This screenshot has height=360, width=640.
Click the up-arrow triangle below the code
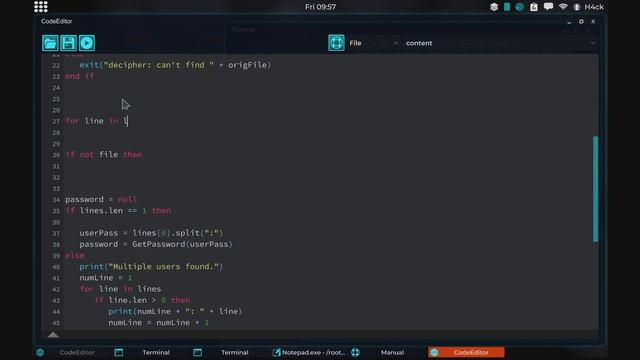pyautogui.click(x=53, y=335)
